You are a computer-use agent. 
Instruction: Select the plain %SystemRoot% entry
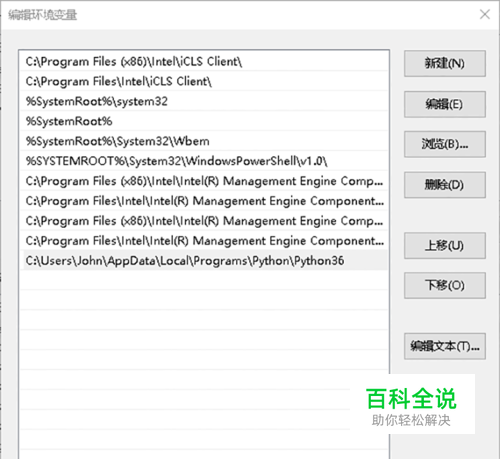(204, 121)
